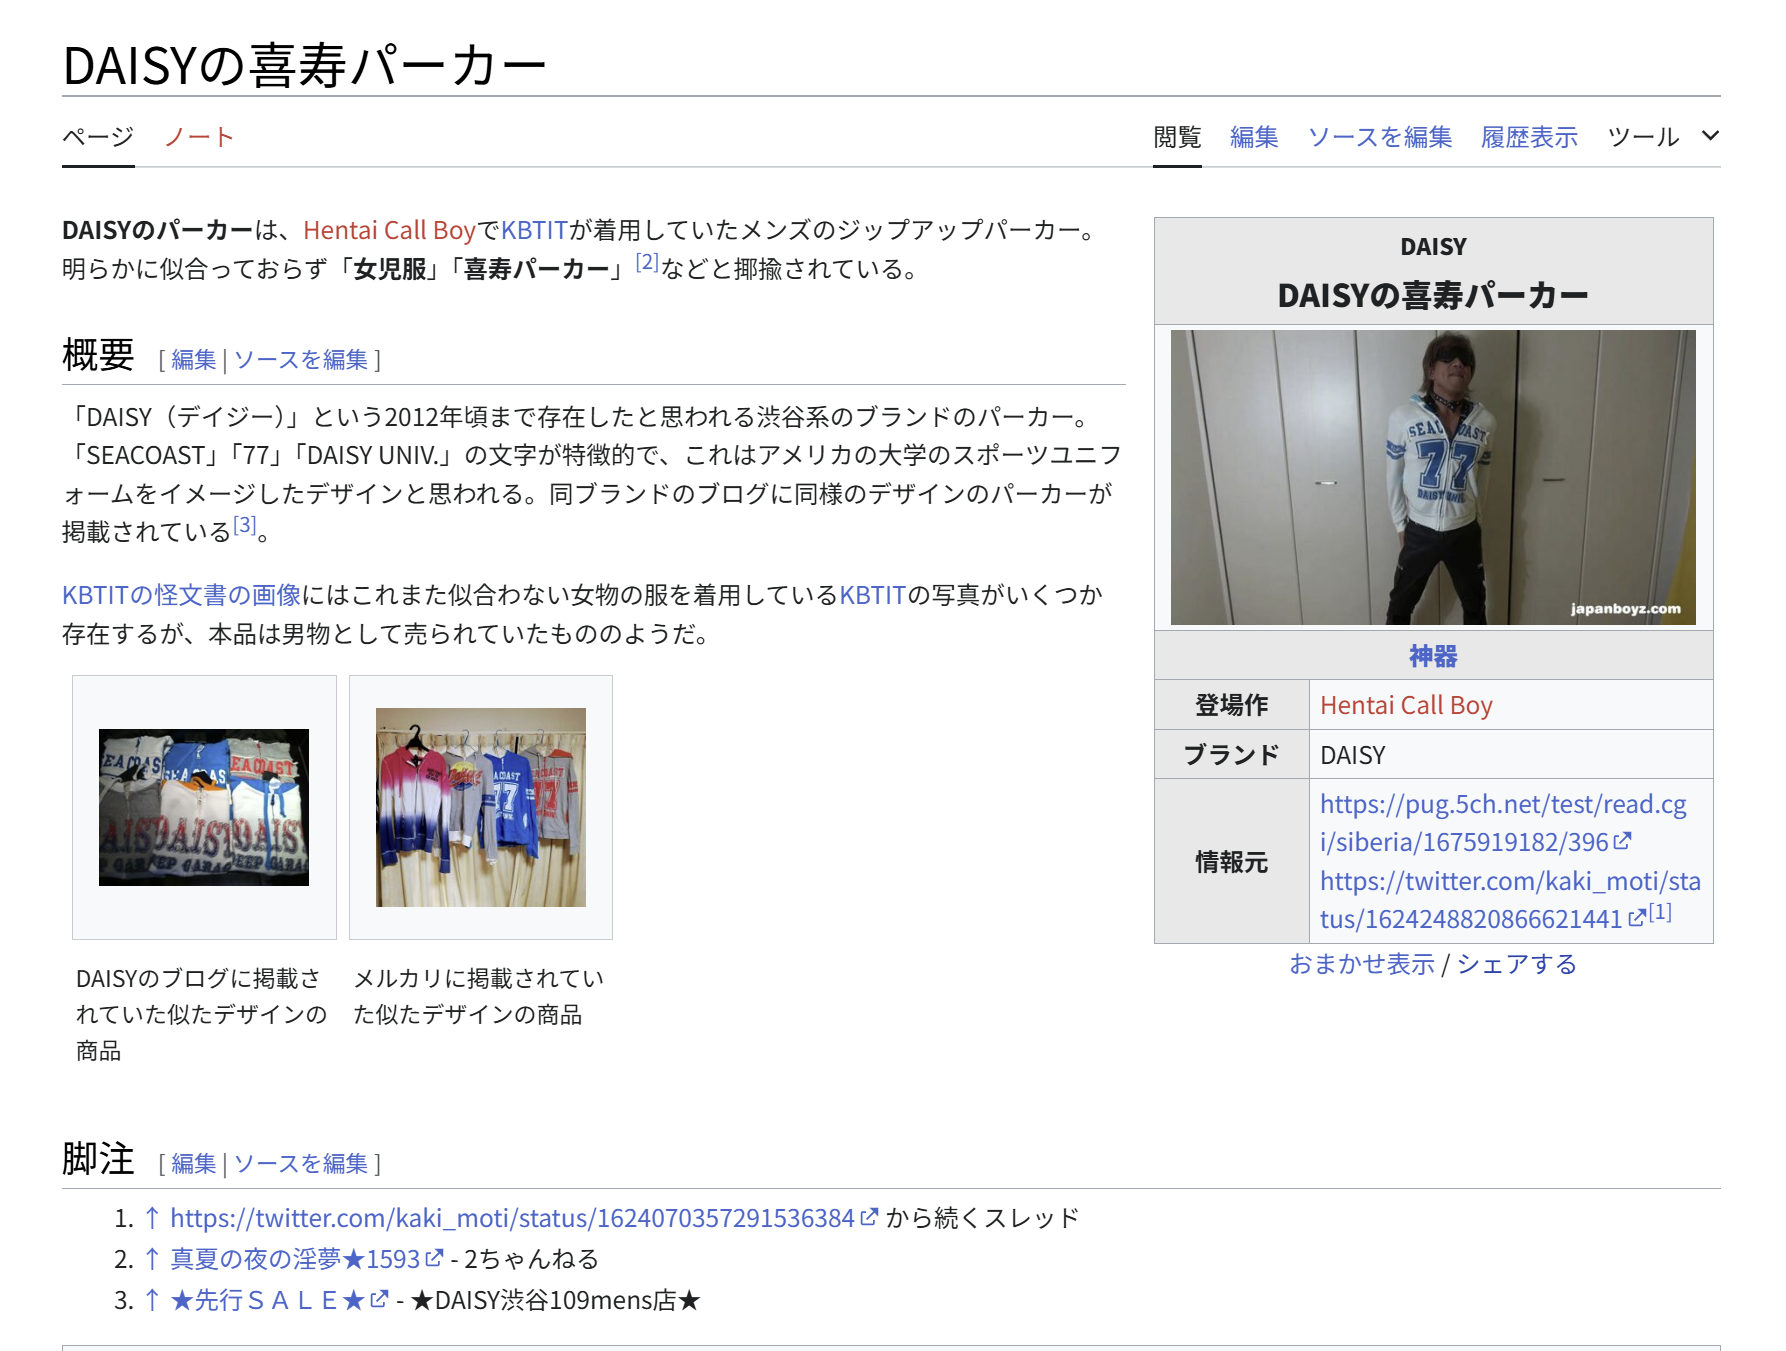Click the up arrow beside footnote 3
This screenshot has height=1351, width=1786.
pos(152,1300)
